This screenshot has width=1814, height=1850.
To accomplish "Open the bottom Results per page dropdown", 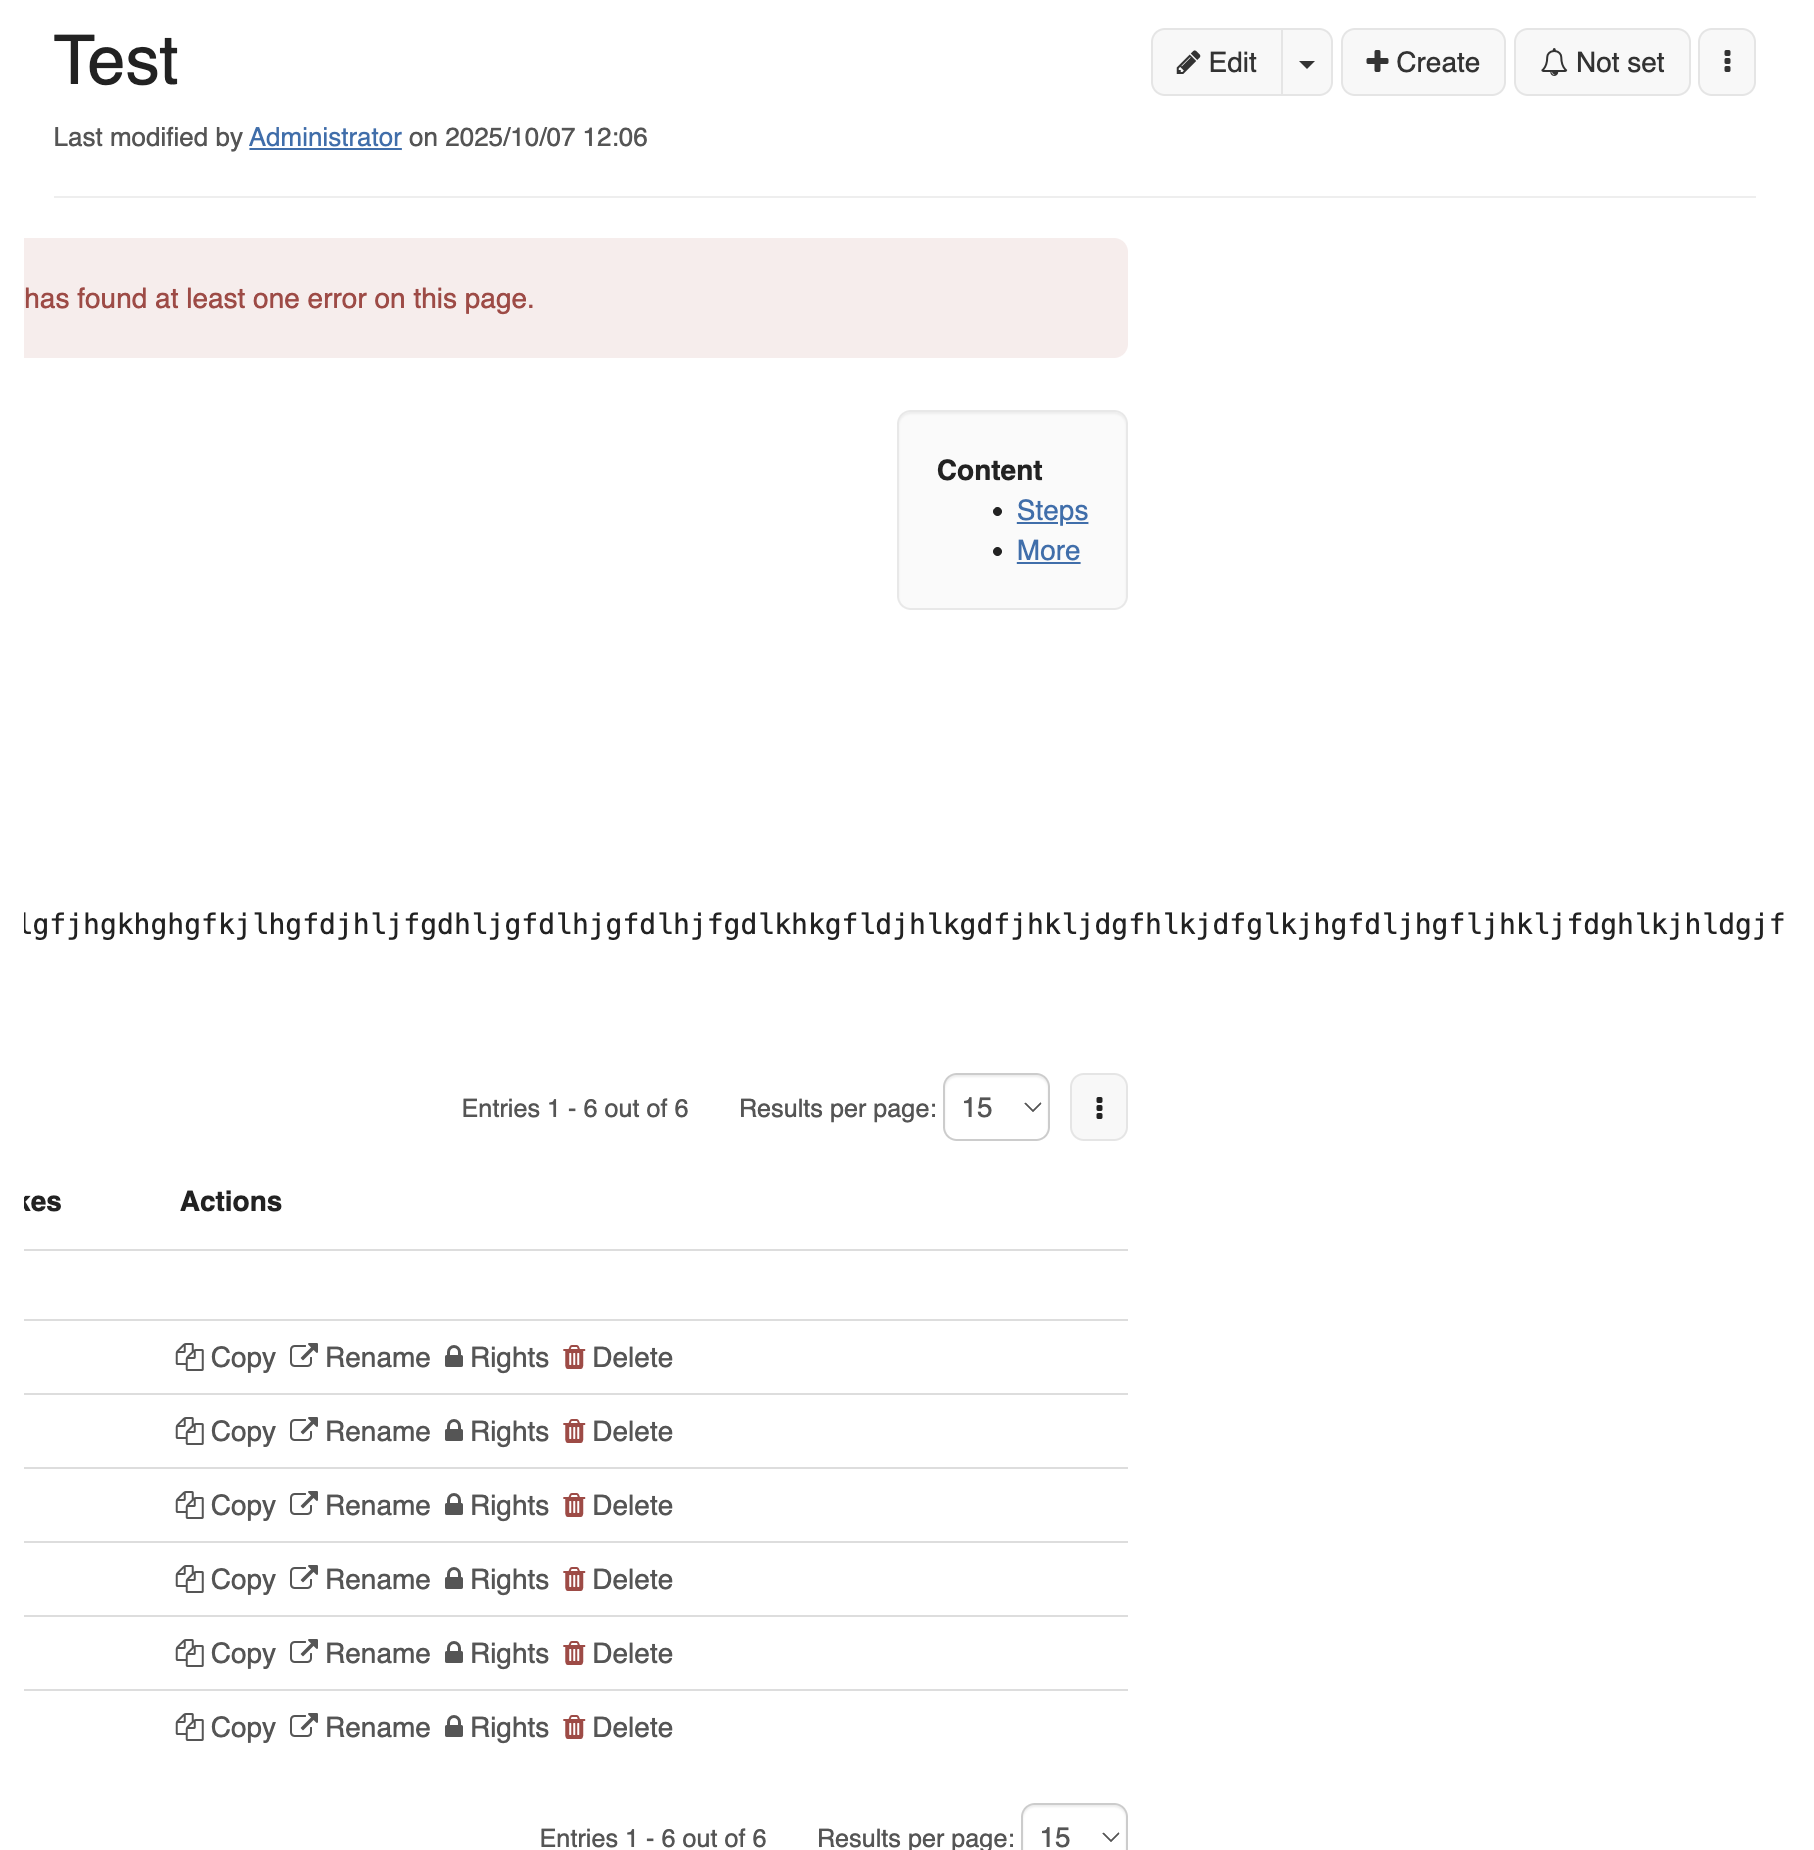I will pyautogui.click(x=1074, y=1834).
